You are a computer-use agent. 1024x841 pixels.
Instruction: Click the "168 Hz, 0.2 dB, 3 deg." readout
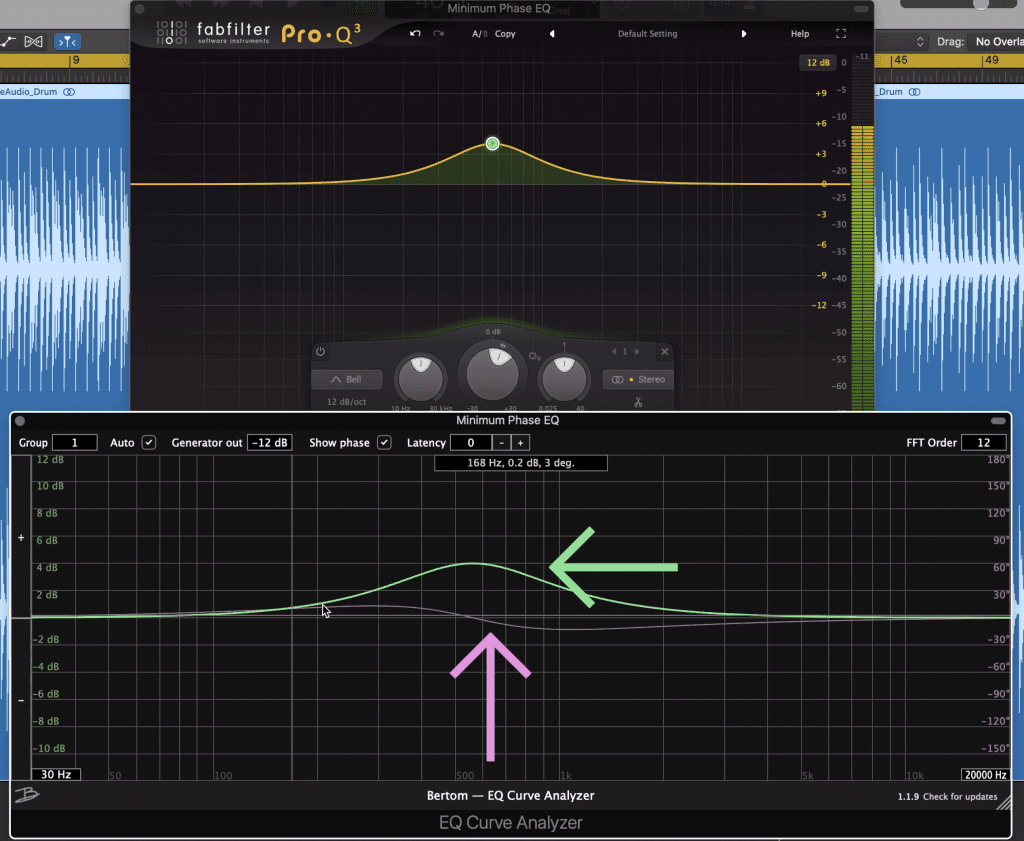[x=520, y=463]
